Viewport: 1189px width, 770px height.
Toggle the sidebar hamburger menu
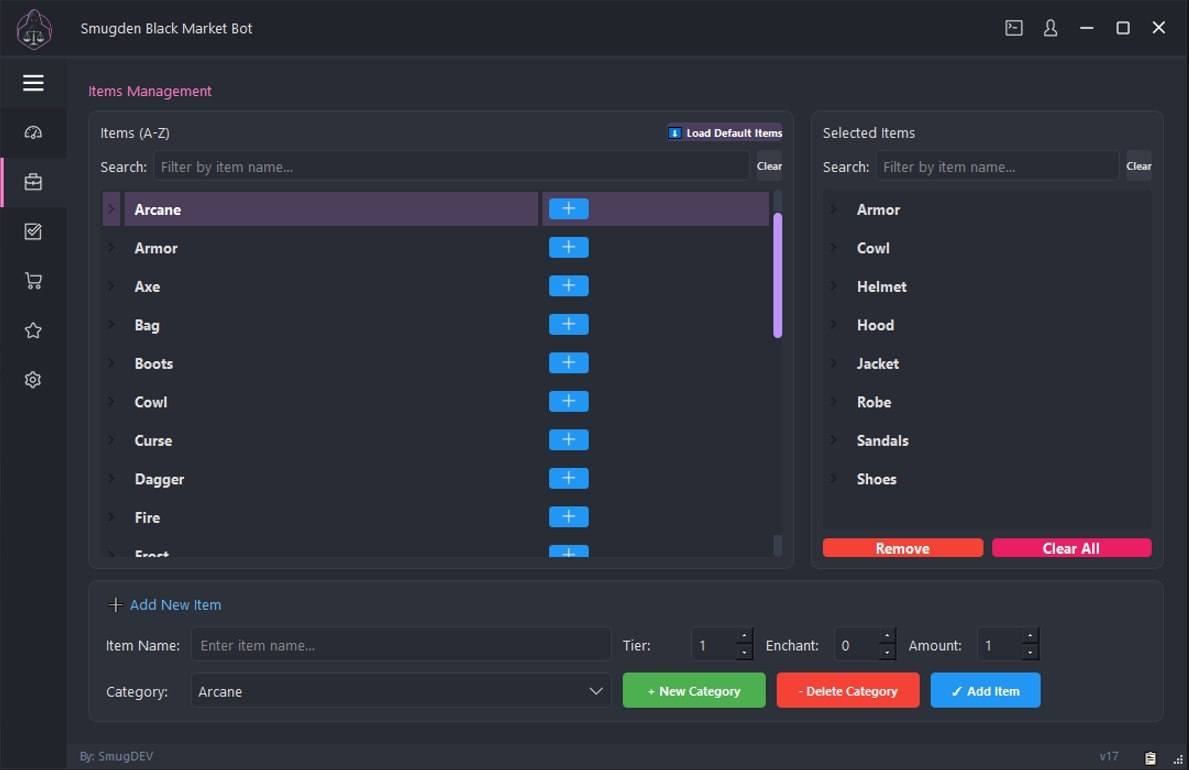(x=33, y=83)
